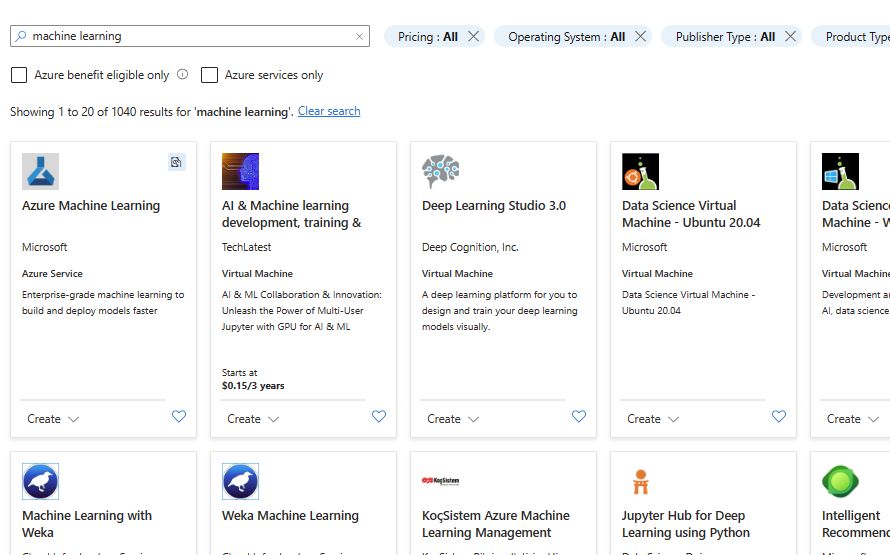Viewport: 890px width, 555px height.
Task: Open the Pricing filter pill
Action: (427, 37)
